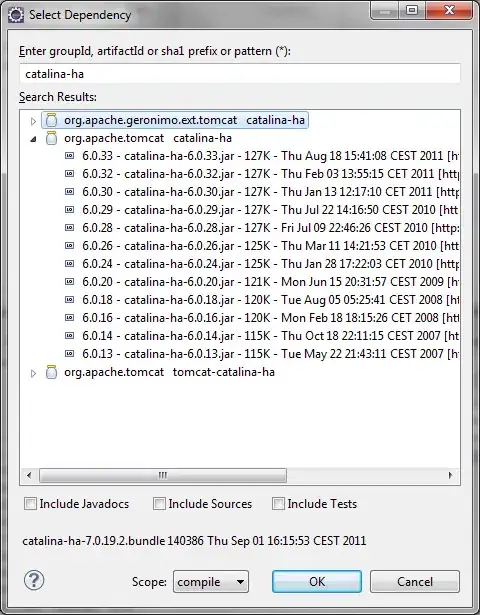Maximize the Select Dependency dialog window
480x615 pixels.
pyautogui.click(x=412, y=11)
